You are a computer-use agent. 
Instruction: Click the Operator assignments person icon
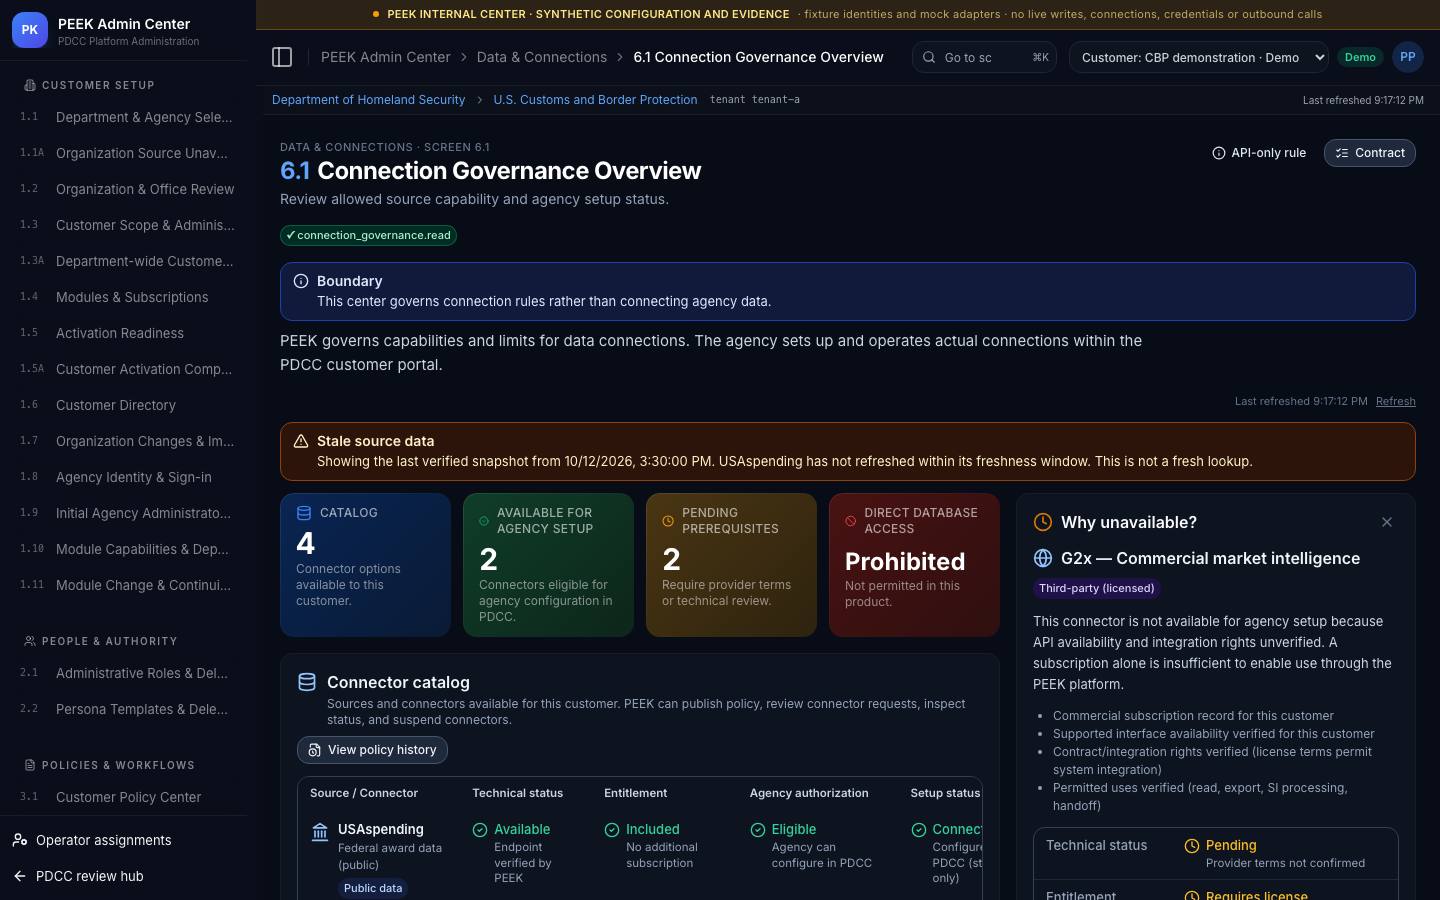20,840
